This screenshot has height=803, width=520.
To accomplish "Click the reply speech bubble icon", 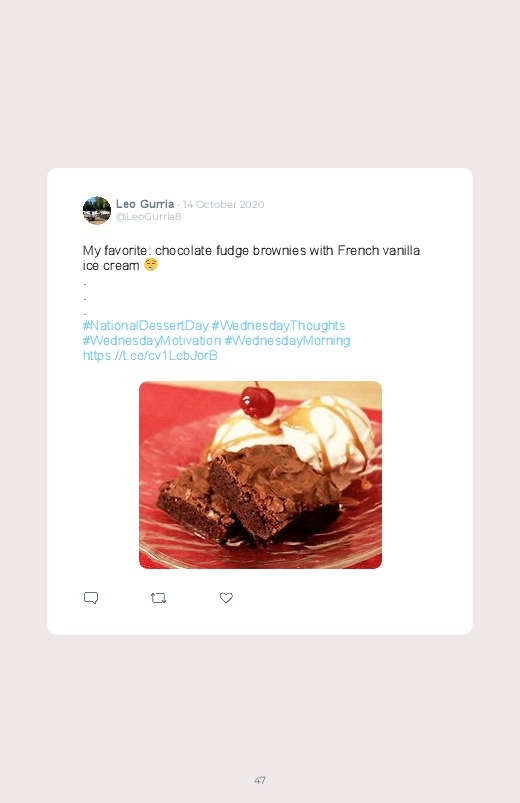I will [x=91, y=598].
